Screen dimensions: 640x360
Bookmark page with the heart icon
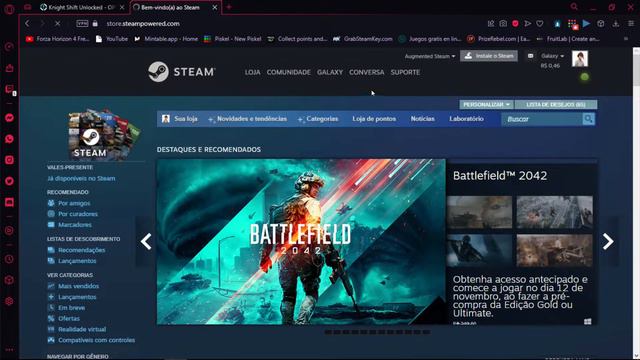coord(540,24)
